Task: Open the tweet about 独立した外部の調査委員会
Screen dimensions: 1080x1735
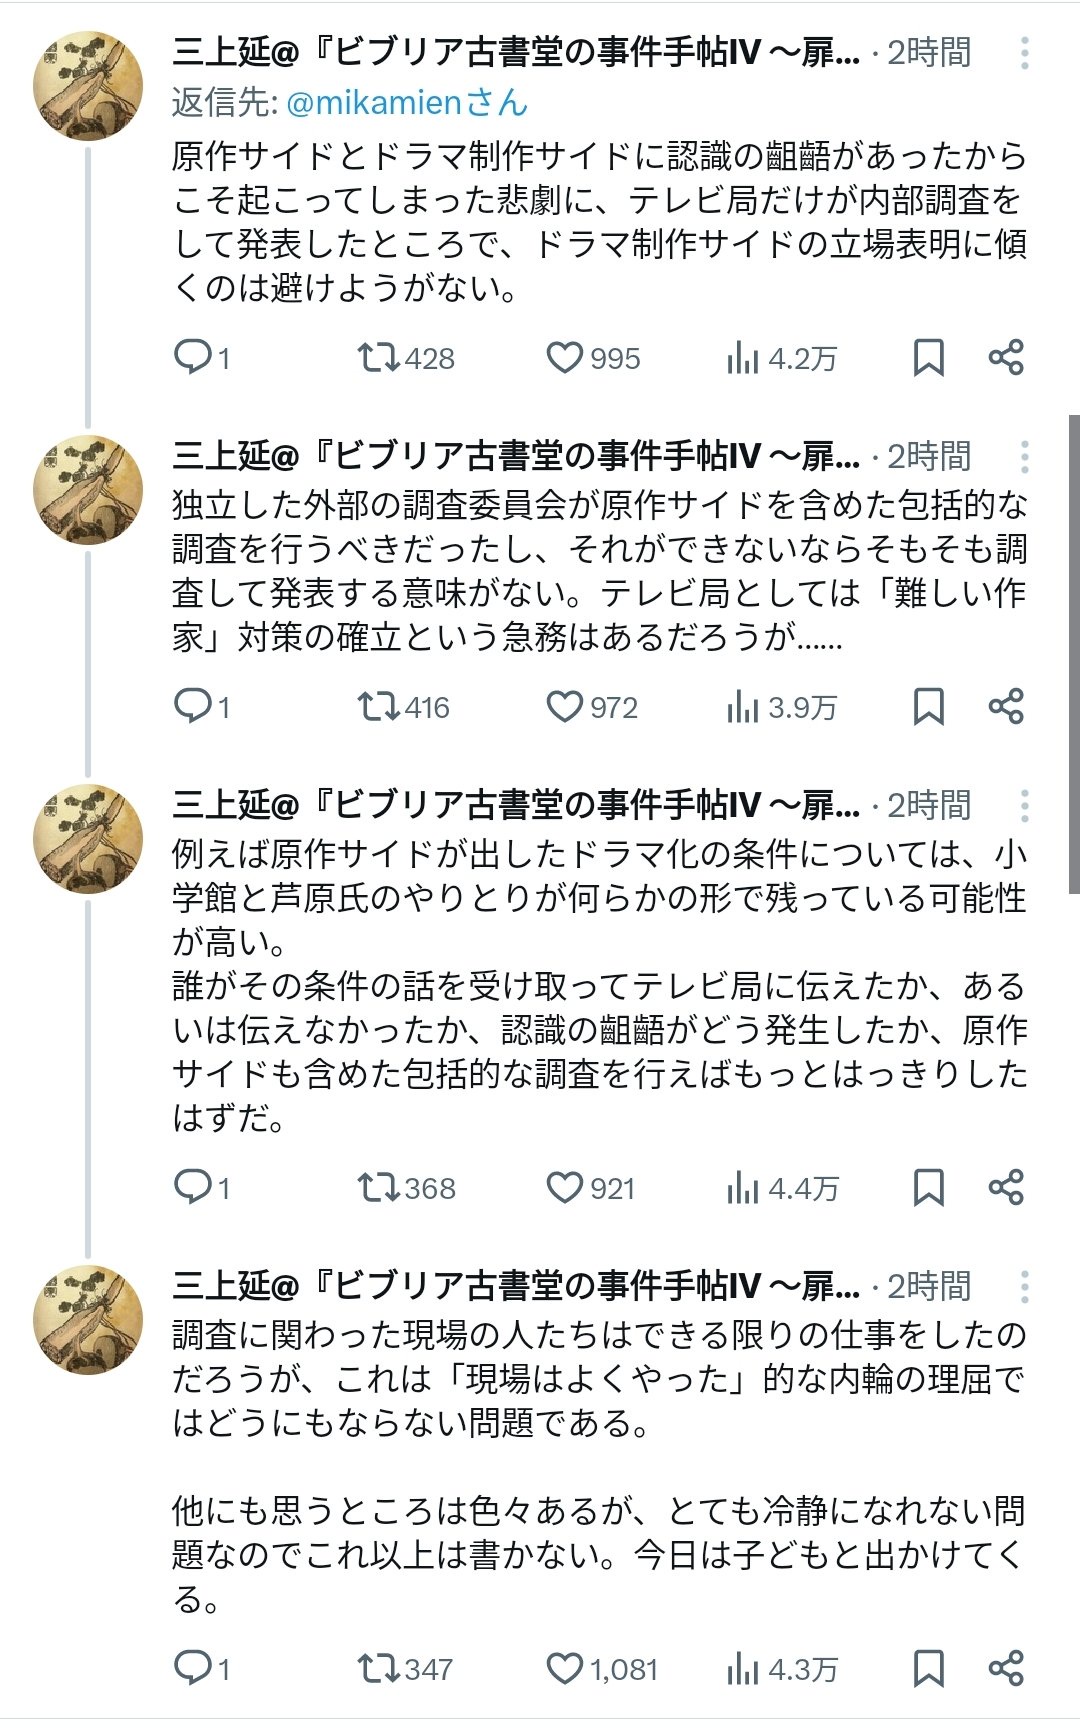Action: pyautogui.click(x=598, y=570)
